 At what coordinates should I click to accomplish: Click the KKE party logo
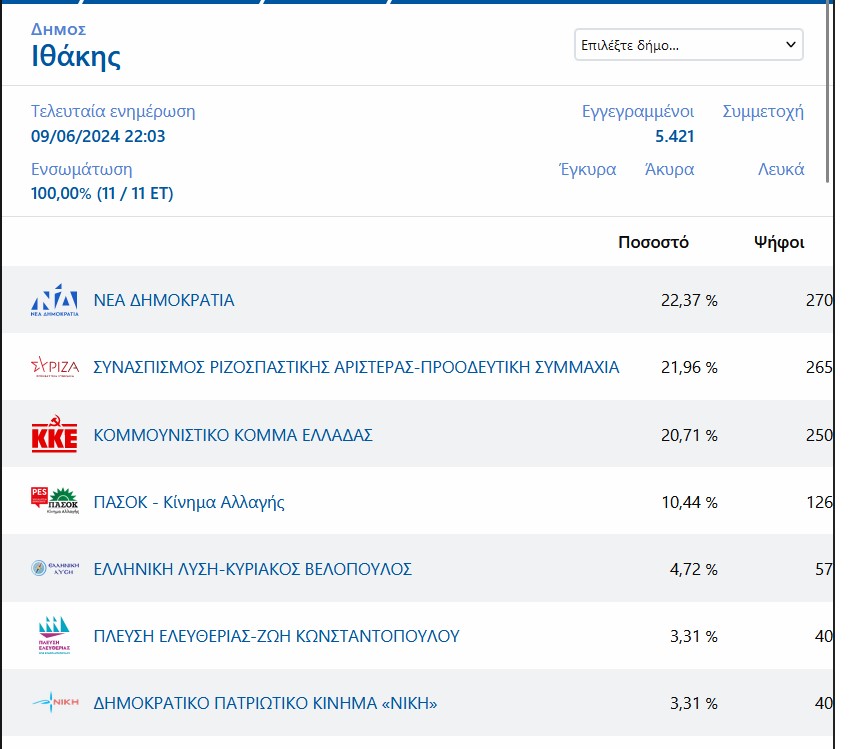coord(55,435)
